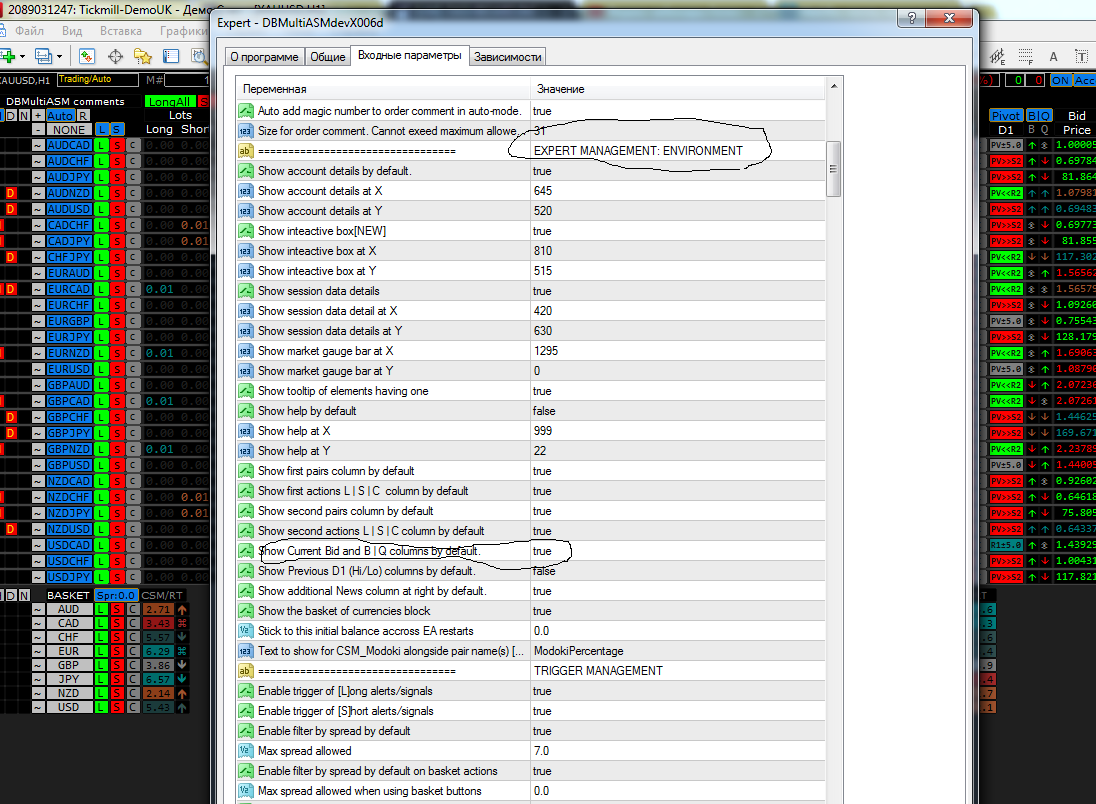Toggle the blue Auto button

pos(60,116)
